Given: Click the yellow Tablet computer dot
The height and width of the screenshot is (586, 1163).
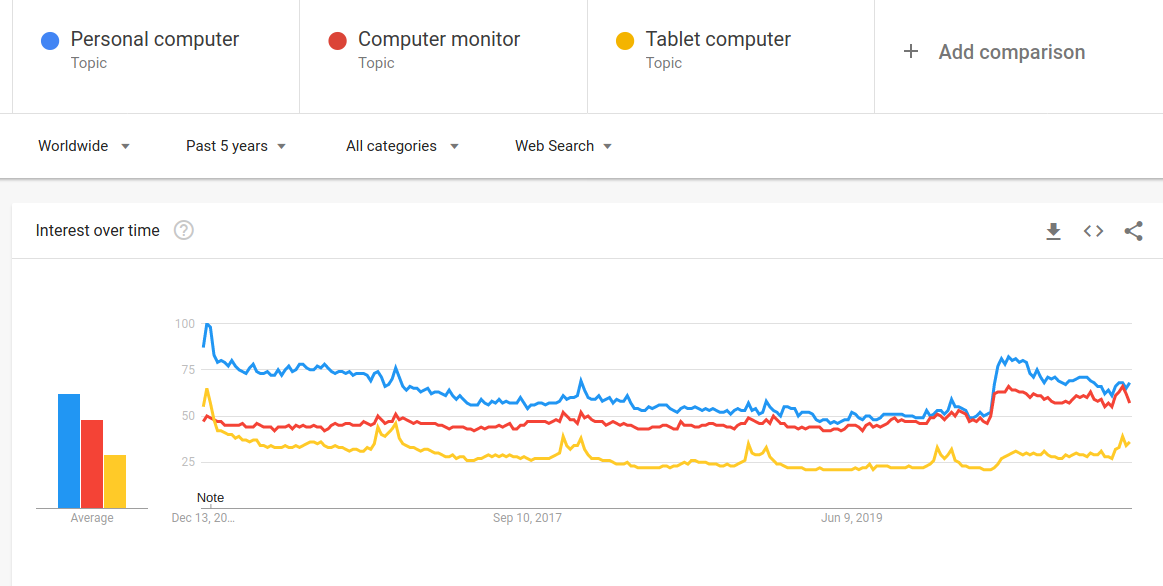Looking at the screenshot, I should pos(625,41).
